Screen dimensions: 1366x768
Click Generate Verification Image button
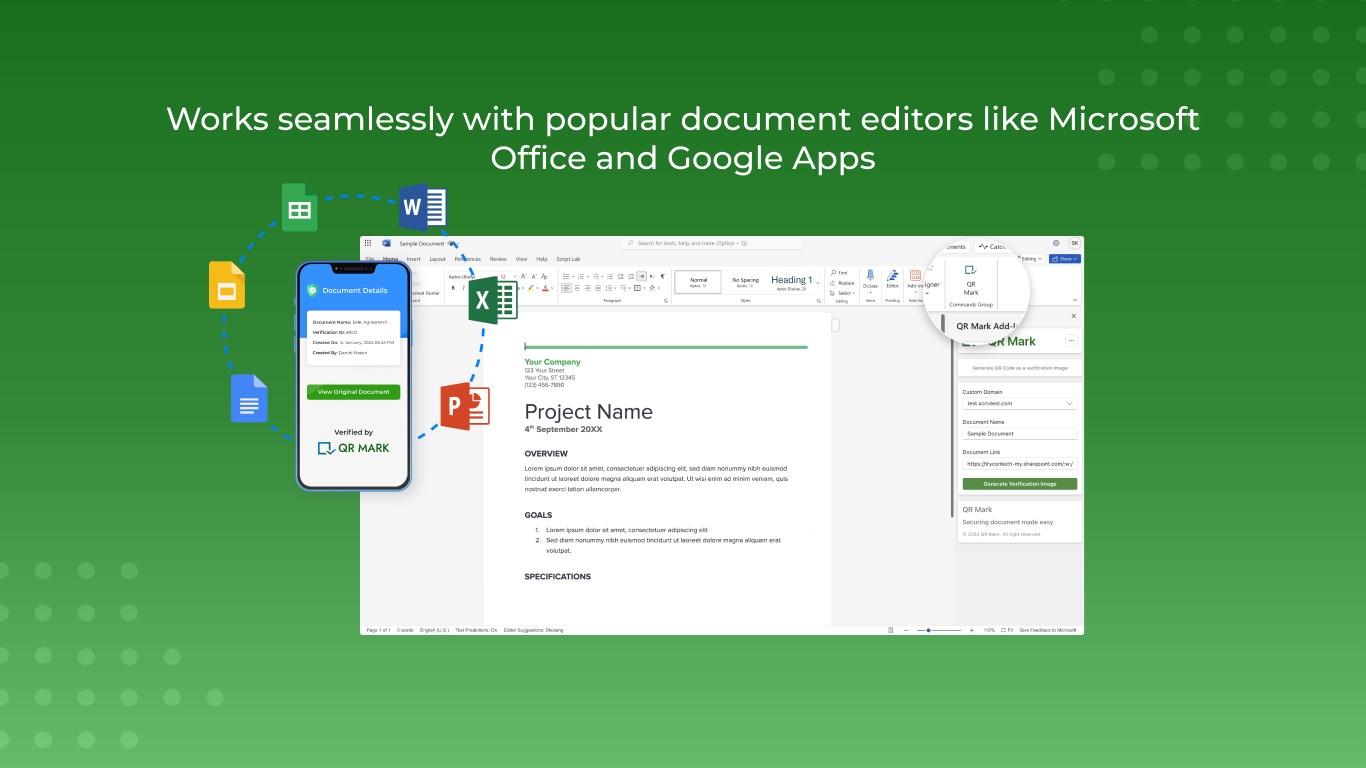(1020, 484)
